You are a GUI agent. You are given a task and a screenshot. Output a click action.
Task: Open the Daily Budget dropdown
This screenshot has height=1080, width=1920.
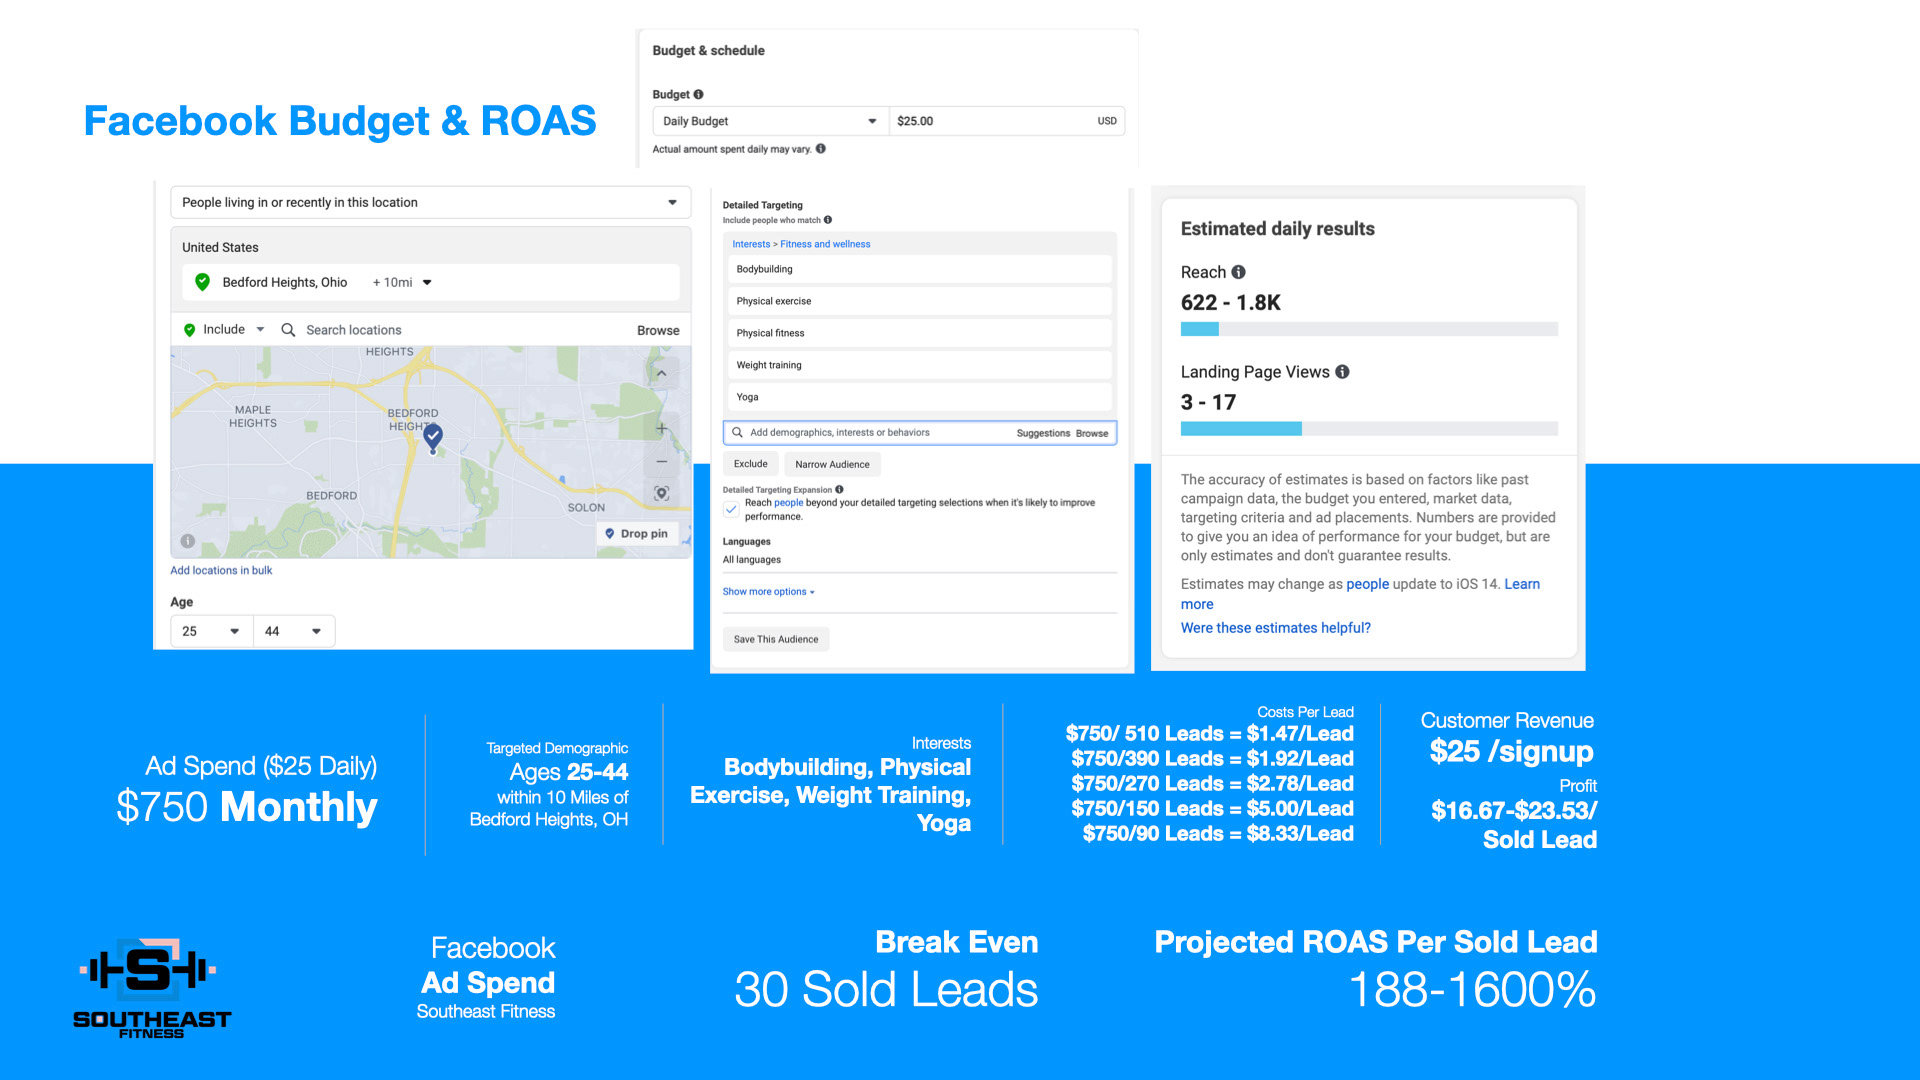tap(770, 121)
